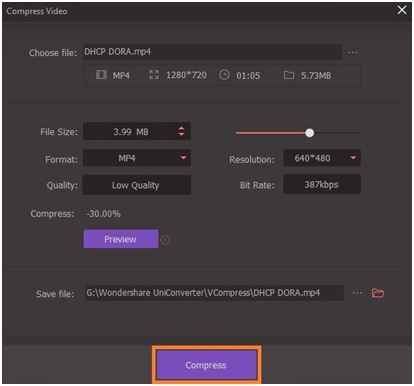Click the Low Quality field

[x=137, y=185]
